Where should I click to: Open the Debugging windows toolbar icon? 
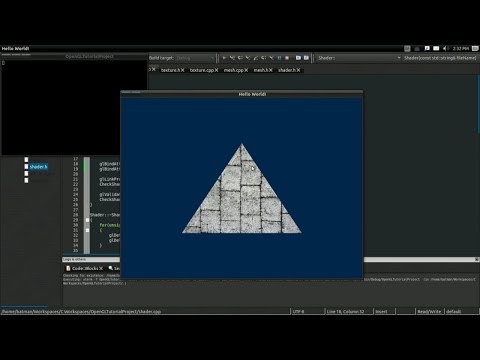[x=298, y=58]
